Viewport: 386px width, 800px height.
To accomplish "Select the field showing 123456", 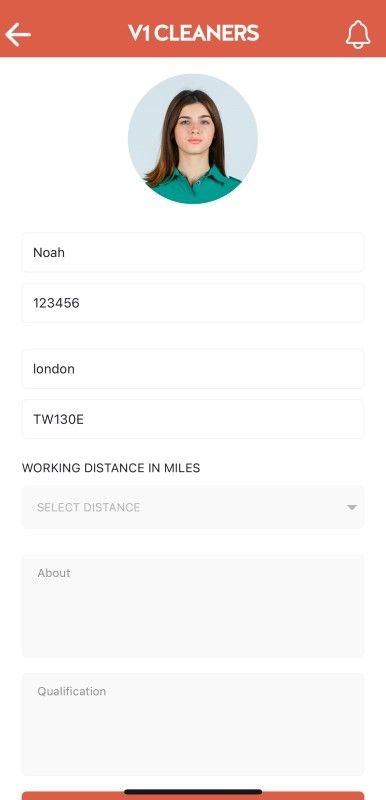I will pyautogui.click(x=193, y=303).
